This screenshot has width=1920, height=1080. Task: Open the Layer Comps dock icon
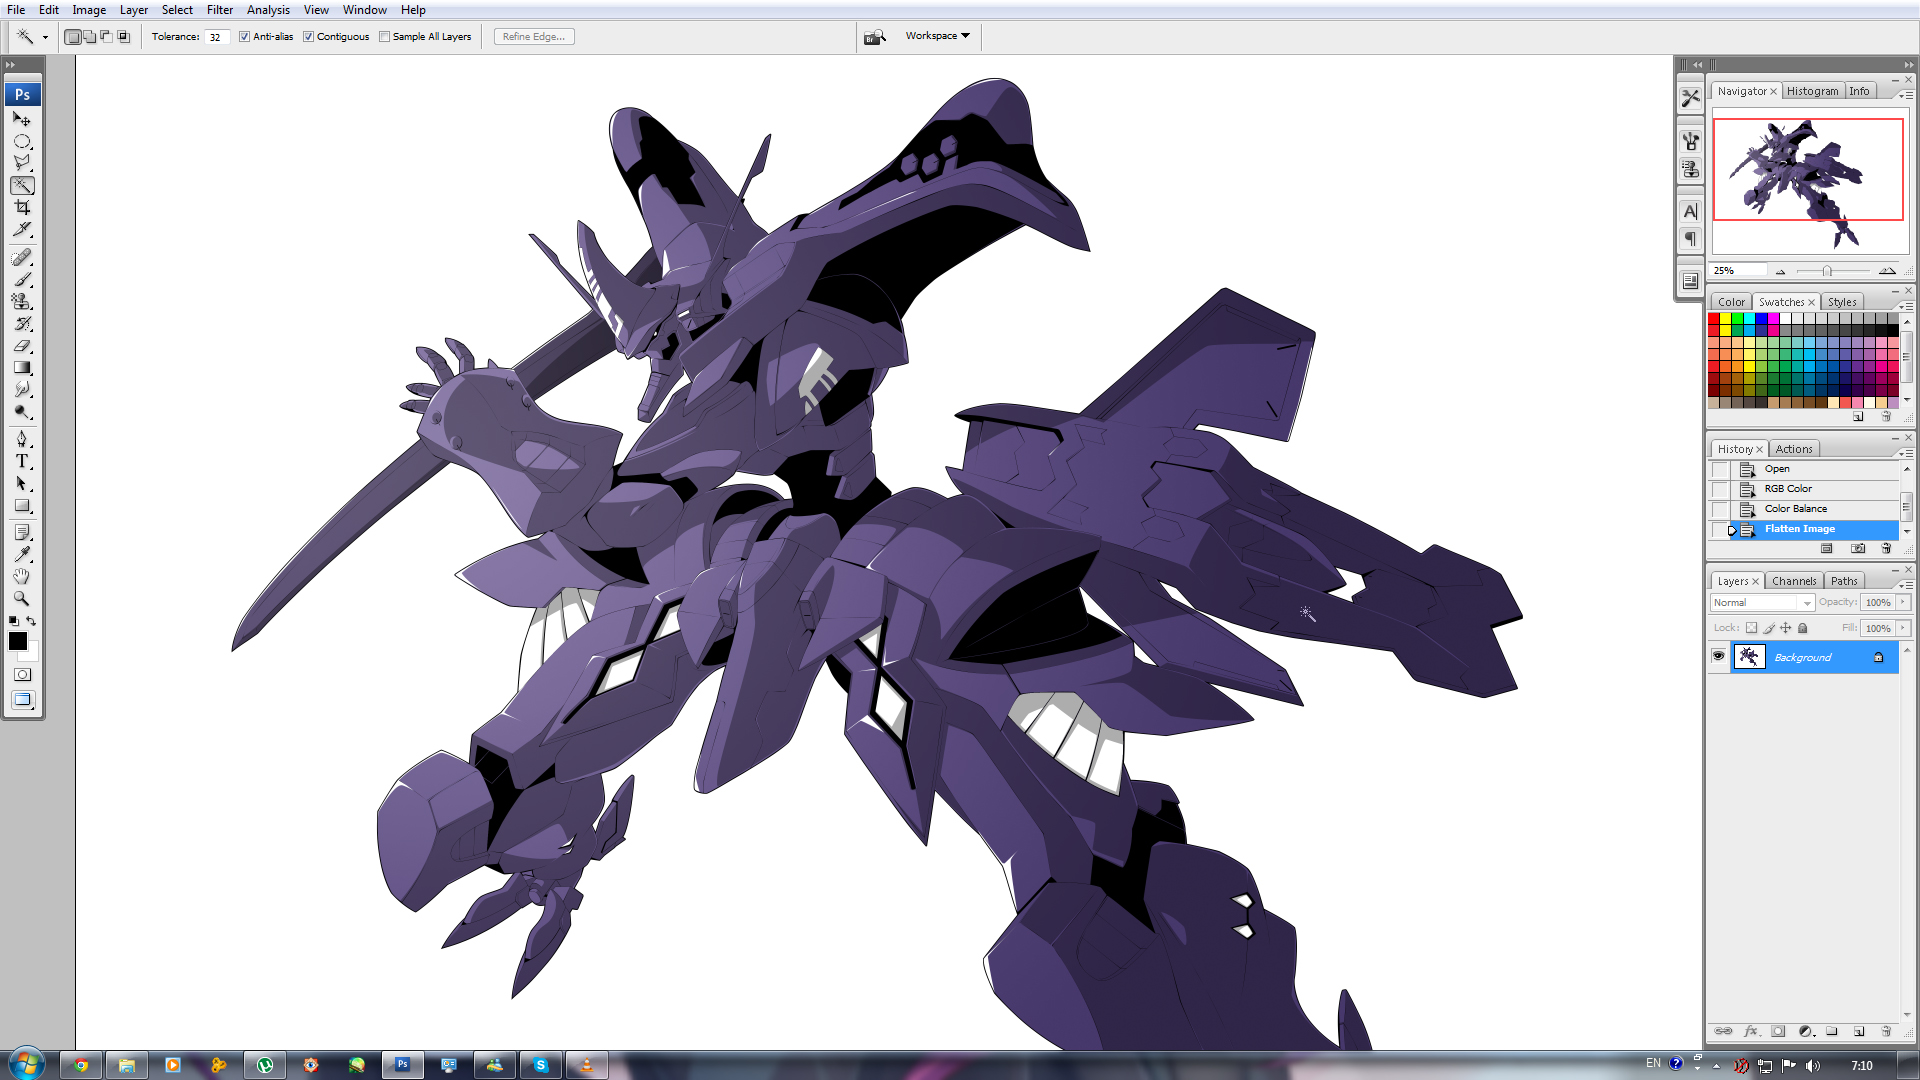click(1690, 281)
